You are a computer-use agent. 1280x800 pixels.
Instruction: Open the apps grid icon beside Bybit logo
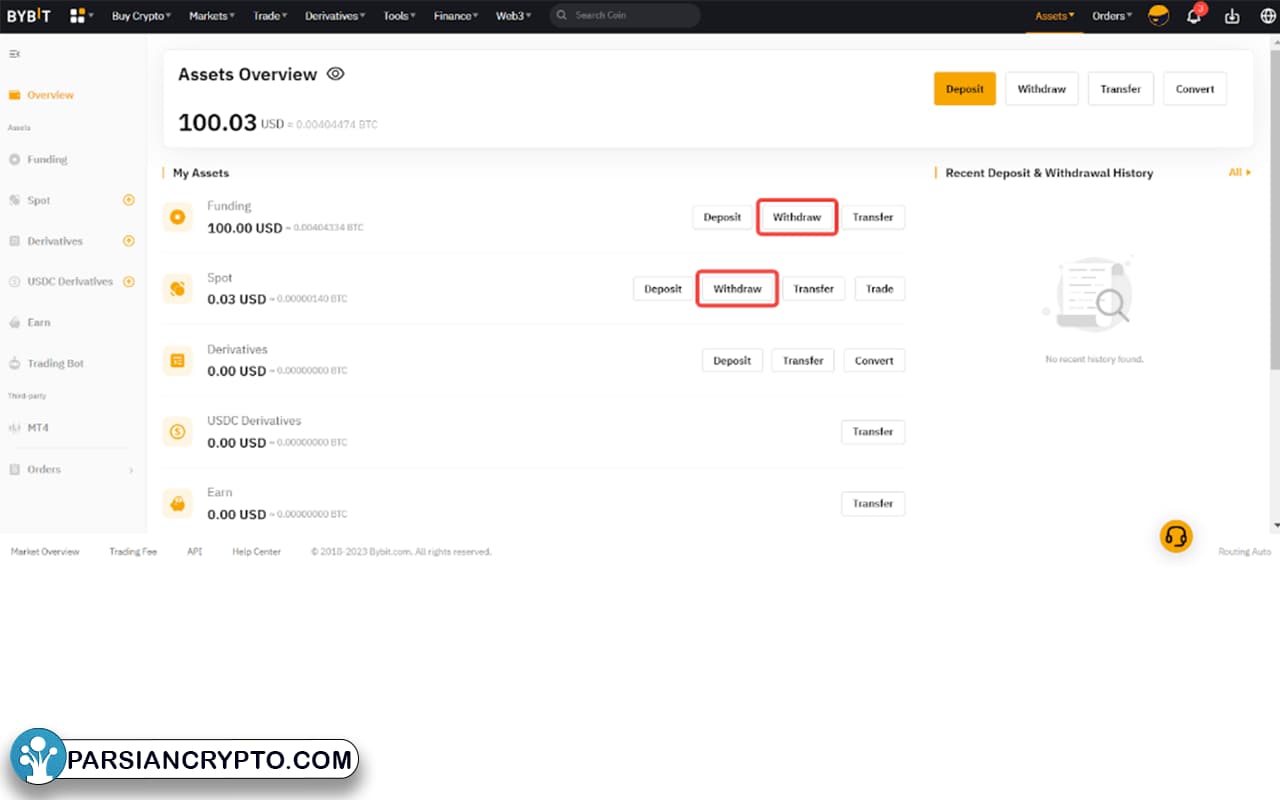(78, 16)
